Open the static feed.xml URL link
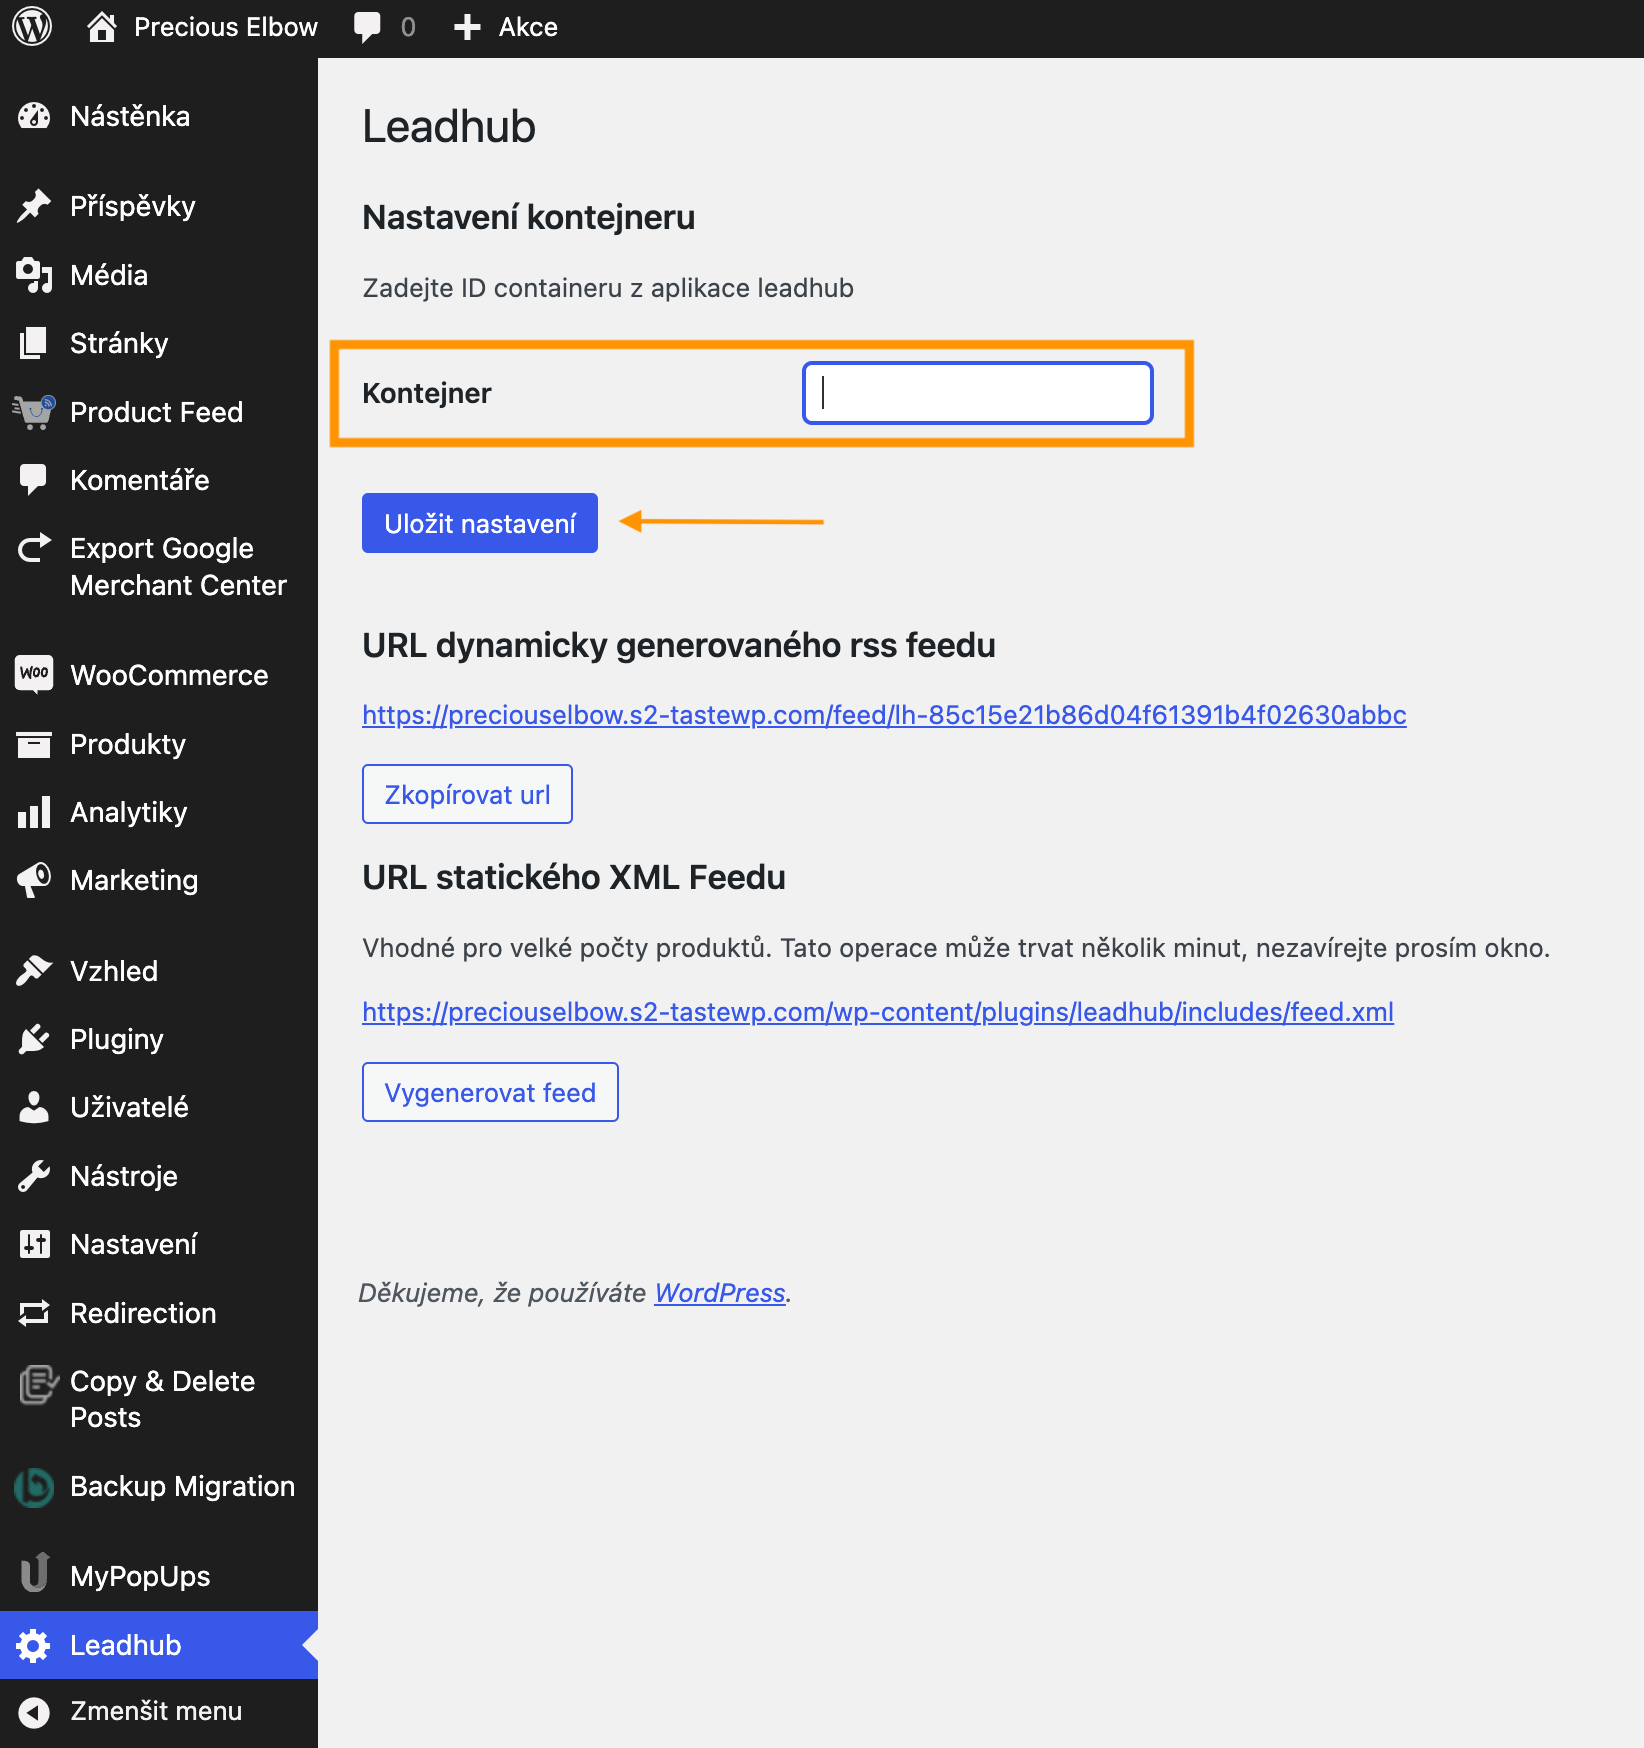This screenshot has width=1644, height=1748. tap(878, 1012)
